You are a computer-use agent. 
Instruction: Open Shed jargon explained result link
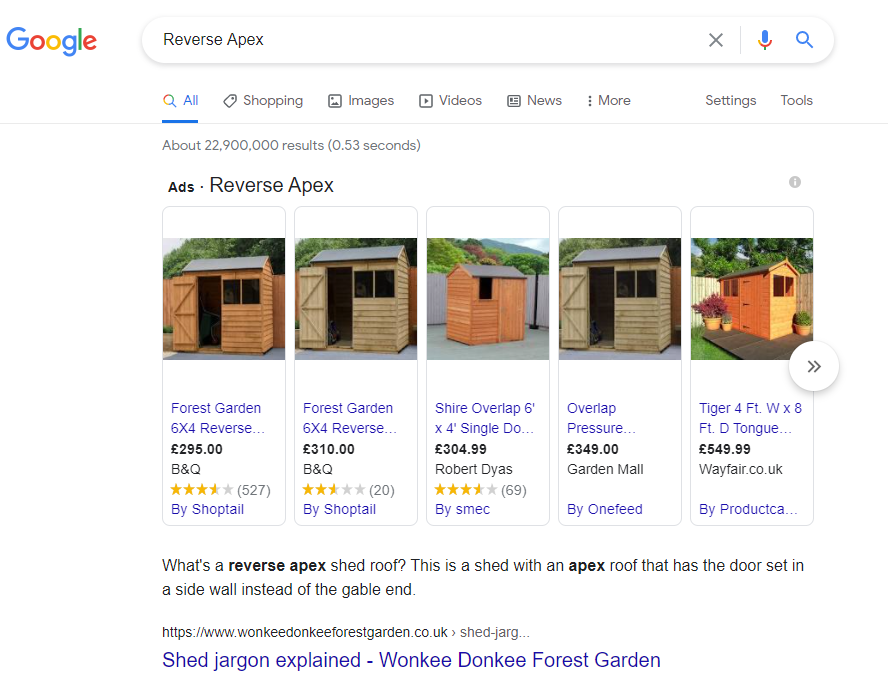click(411, 660)
